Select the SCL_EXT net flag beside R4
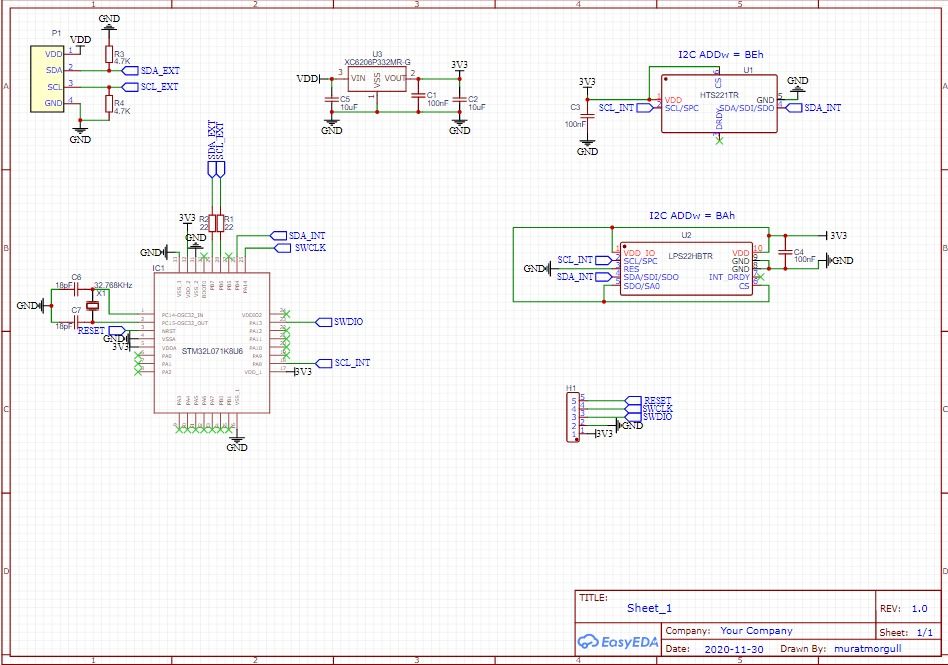 click(151, 87)
